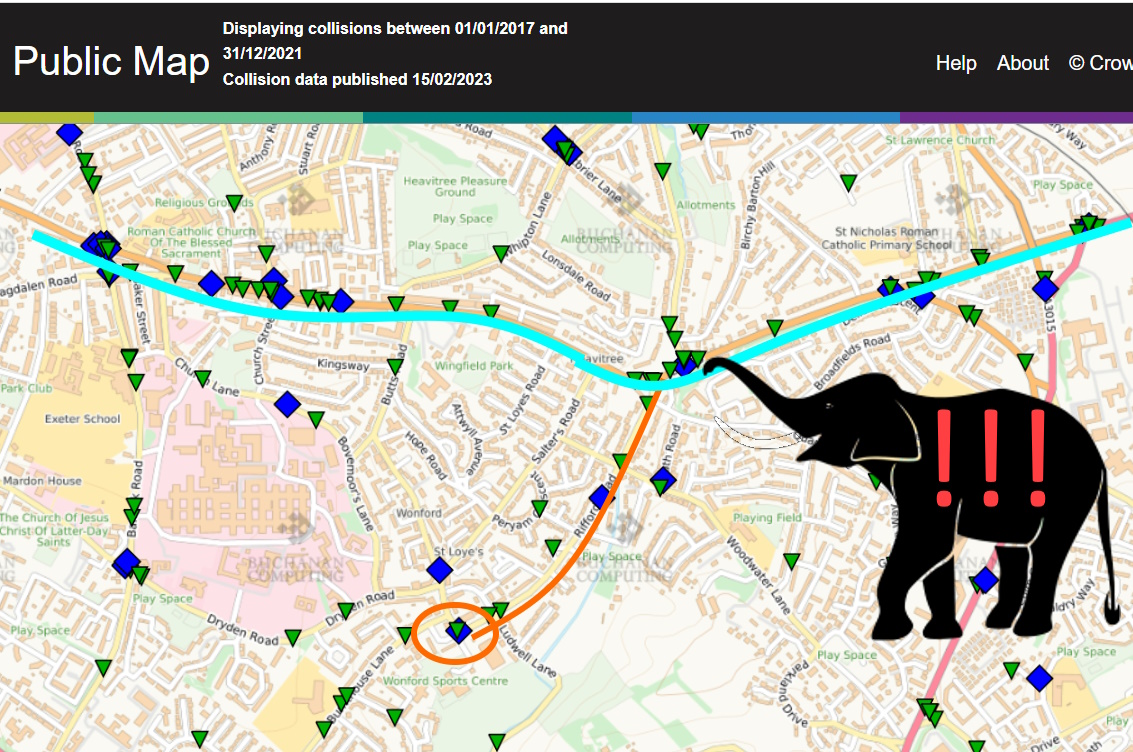Click the Collision data published 15/02/2023 text
This screenshot has height=752, width=1133.
click(x=357, y=79)
